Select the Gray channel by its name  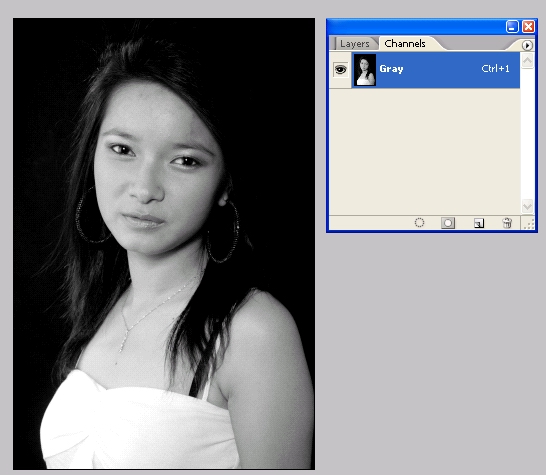(391, 69)
